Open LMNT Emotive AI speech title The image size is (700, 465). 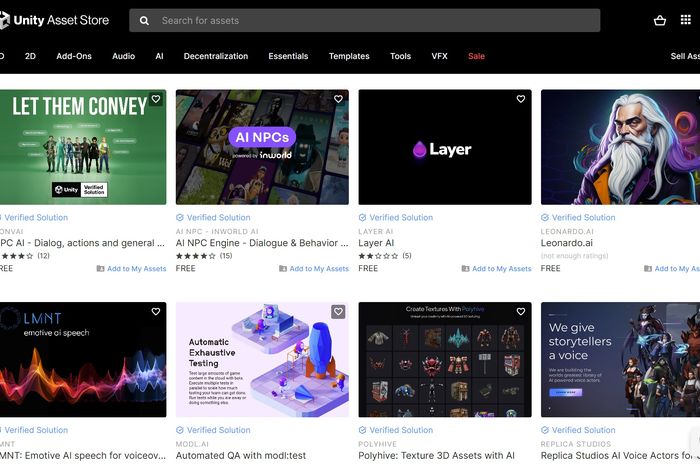(x=83, y=456)
